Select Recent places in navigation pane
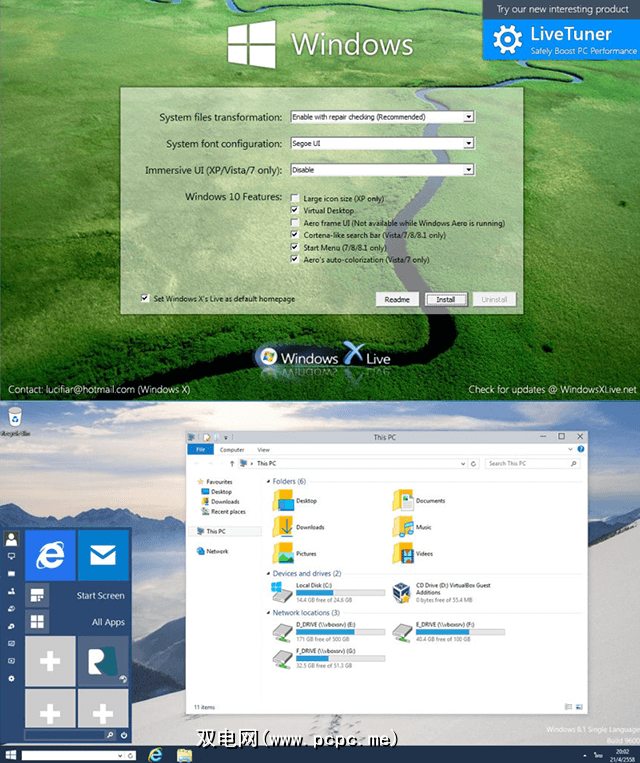This screenshot has height=763, width=640. point(224,511)
